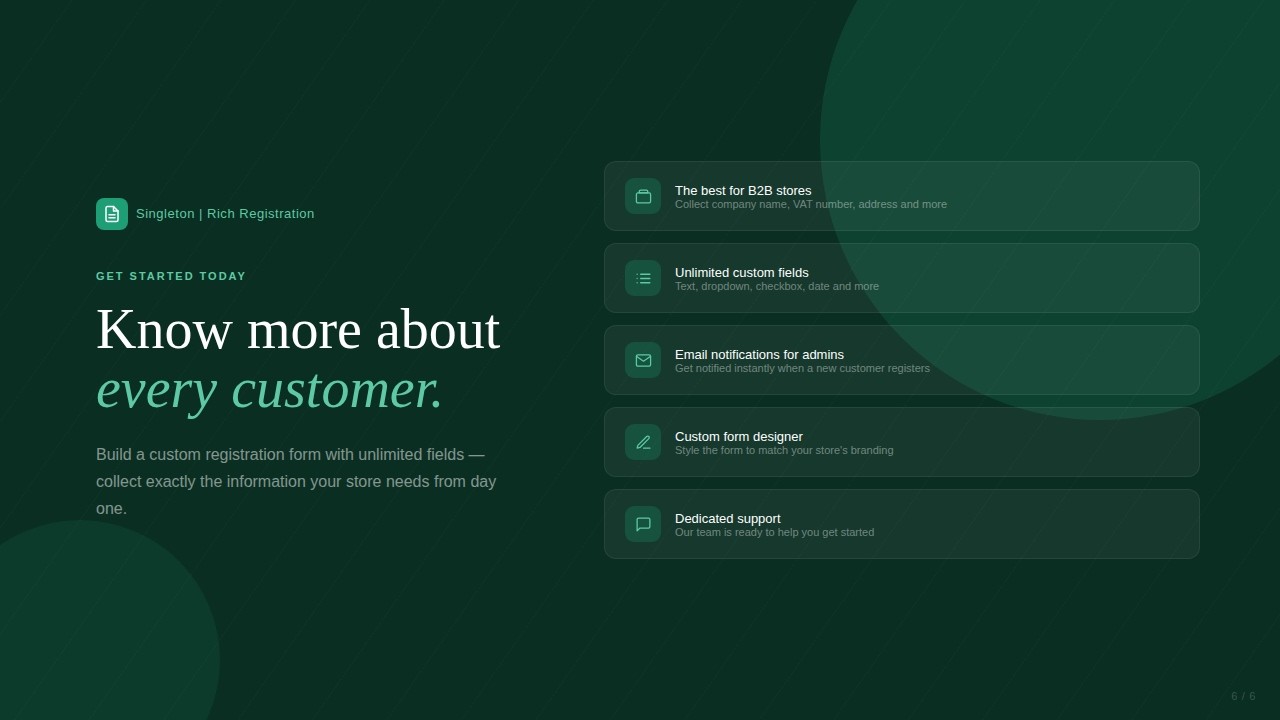The image size is (1280, 720).
Task: Select 'Unlimited custom fields' title
Action: (742, 272)
